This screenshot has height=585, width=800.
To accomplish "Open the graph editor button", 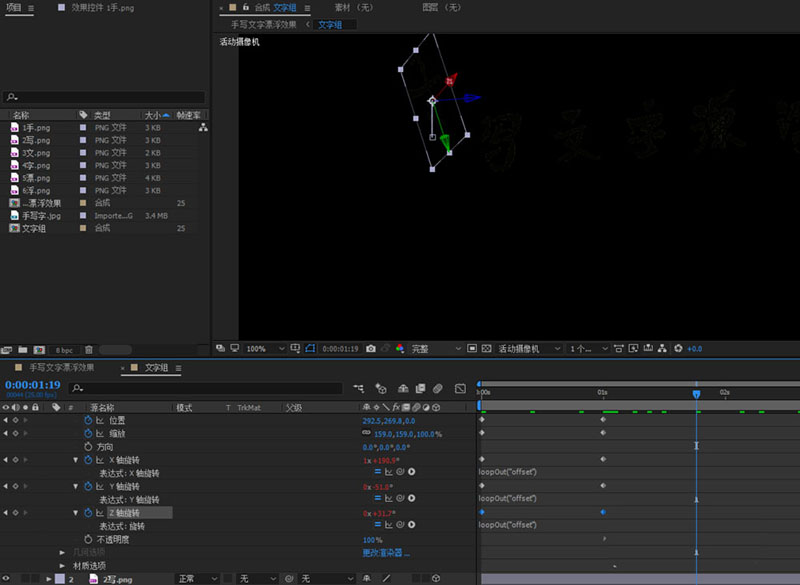I will pos(460,389).
